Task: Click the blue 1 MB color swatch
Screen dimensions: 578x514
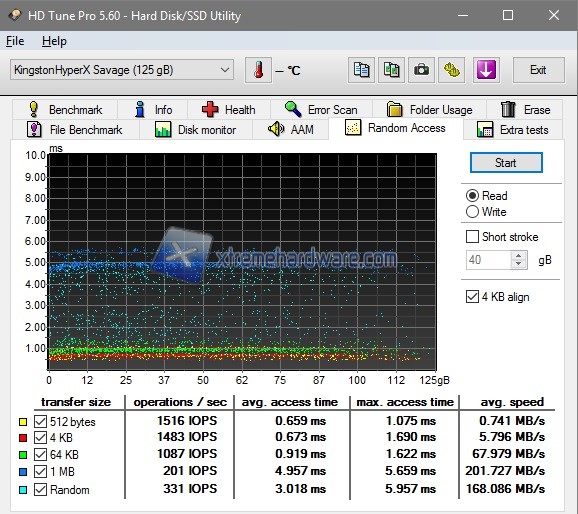Action: pos(22,472)
